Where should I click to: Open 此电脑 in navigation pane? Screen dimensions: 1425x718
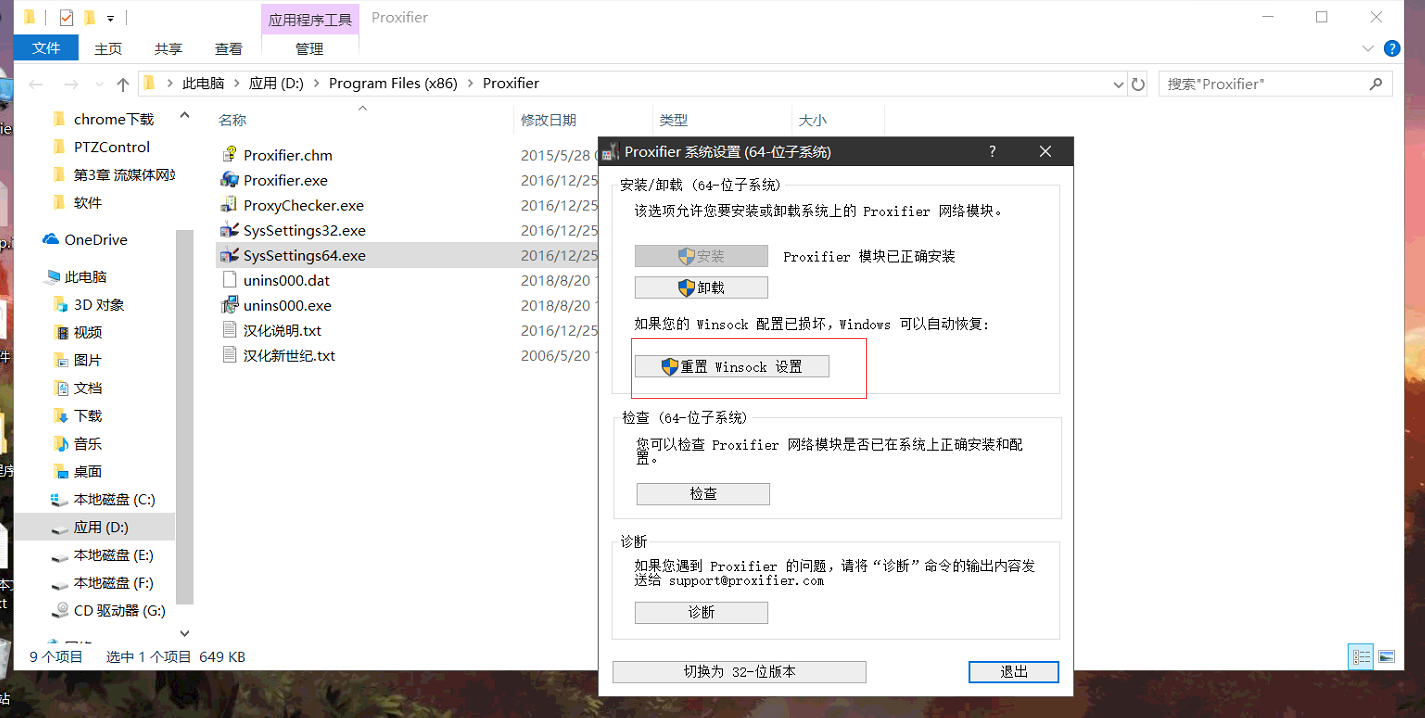pos(85,277)
